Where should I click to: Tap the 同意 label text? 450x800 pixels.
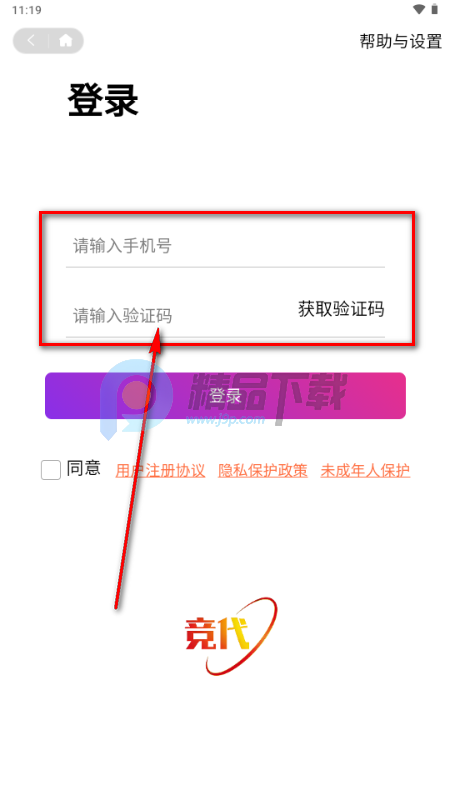(x=84, y=468)
